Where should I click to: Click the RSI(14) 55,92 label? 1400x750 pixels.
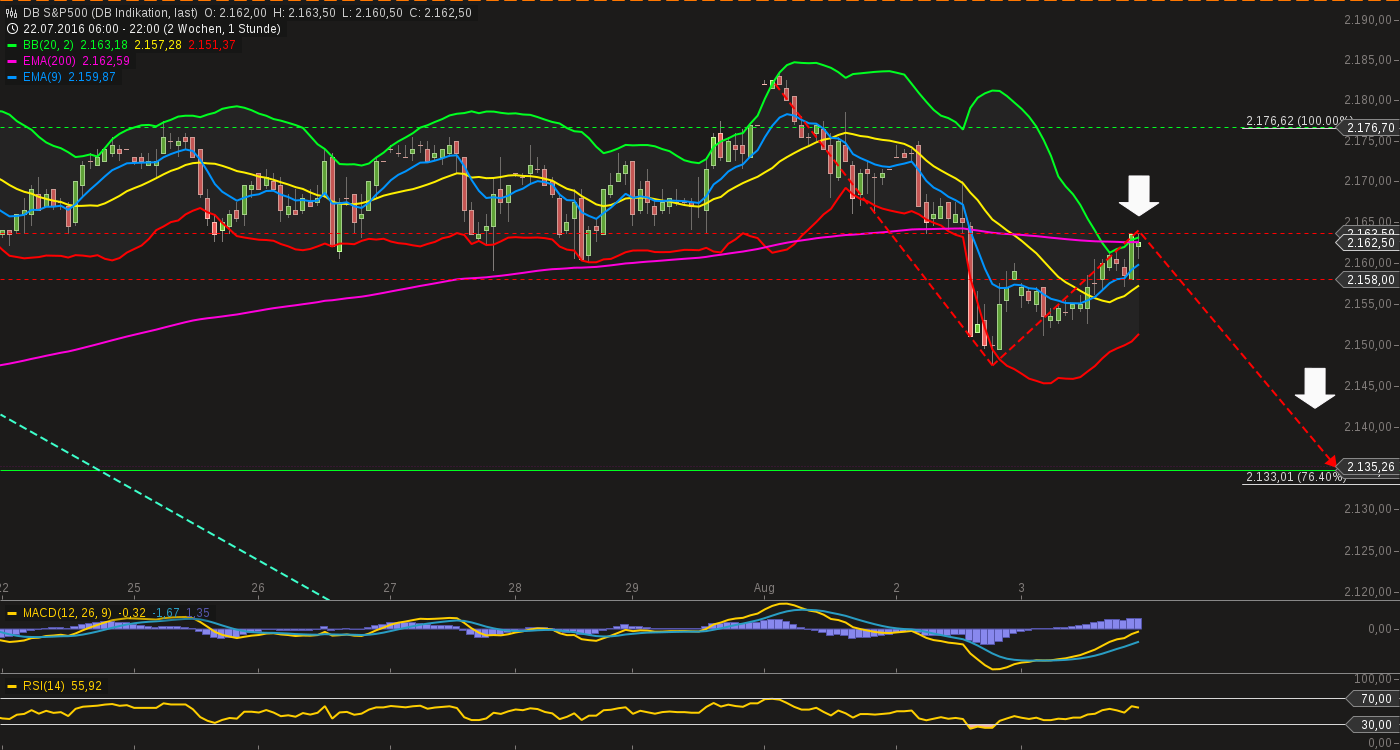(x=62, y=686)
